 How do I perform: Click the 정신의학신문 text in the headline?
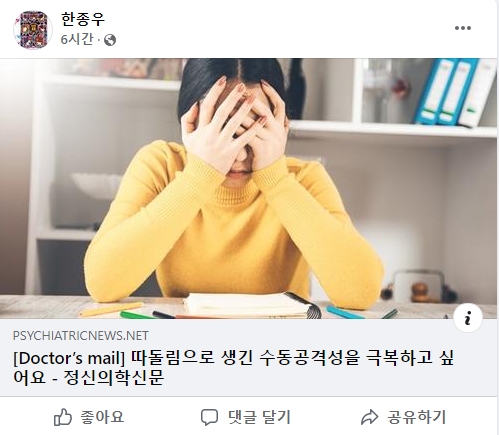(114, 378)
